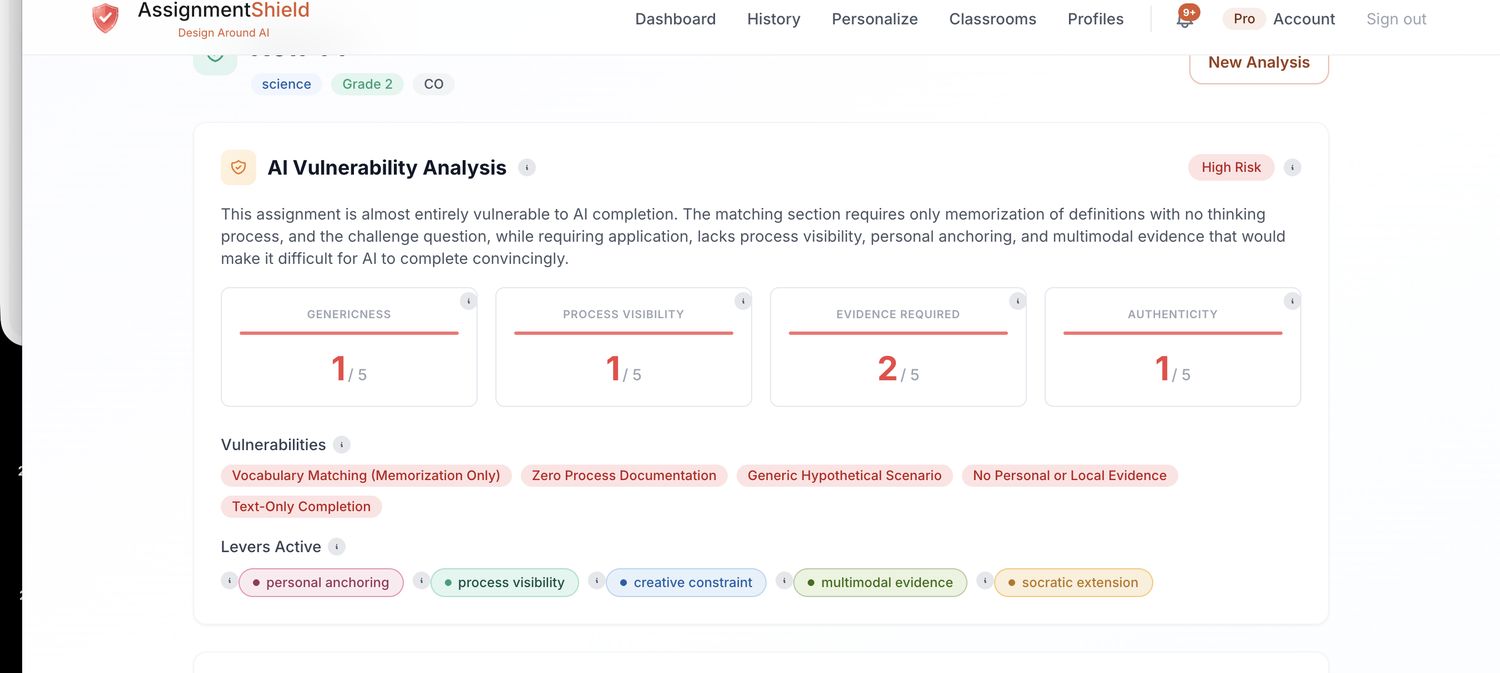
Task: Click info icon left of process visibility lever
Action: pos(421,580)
